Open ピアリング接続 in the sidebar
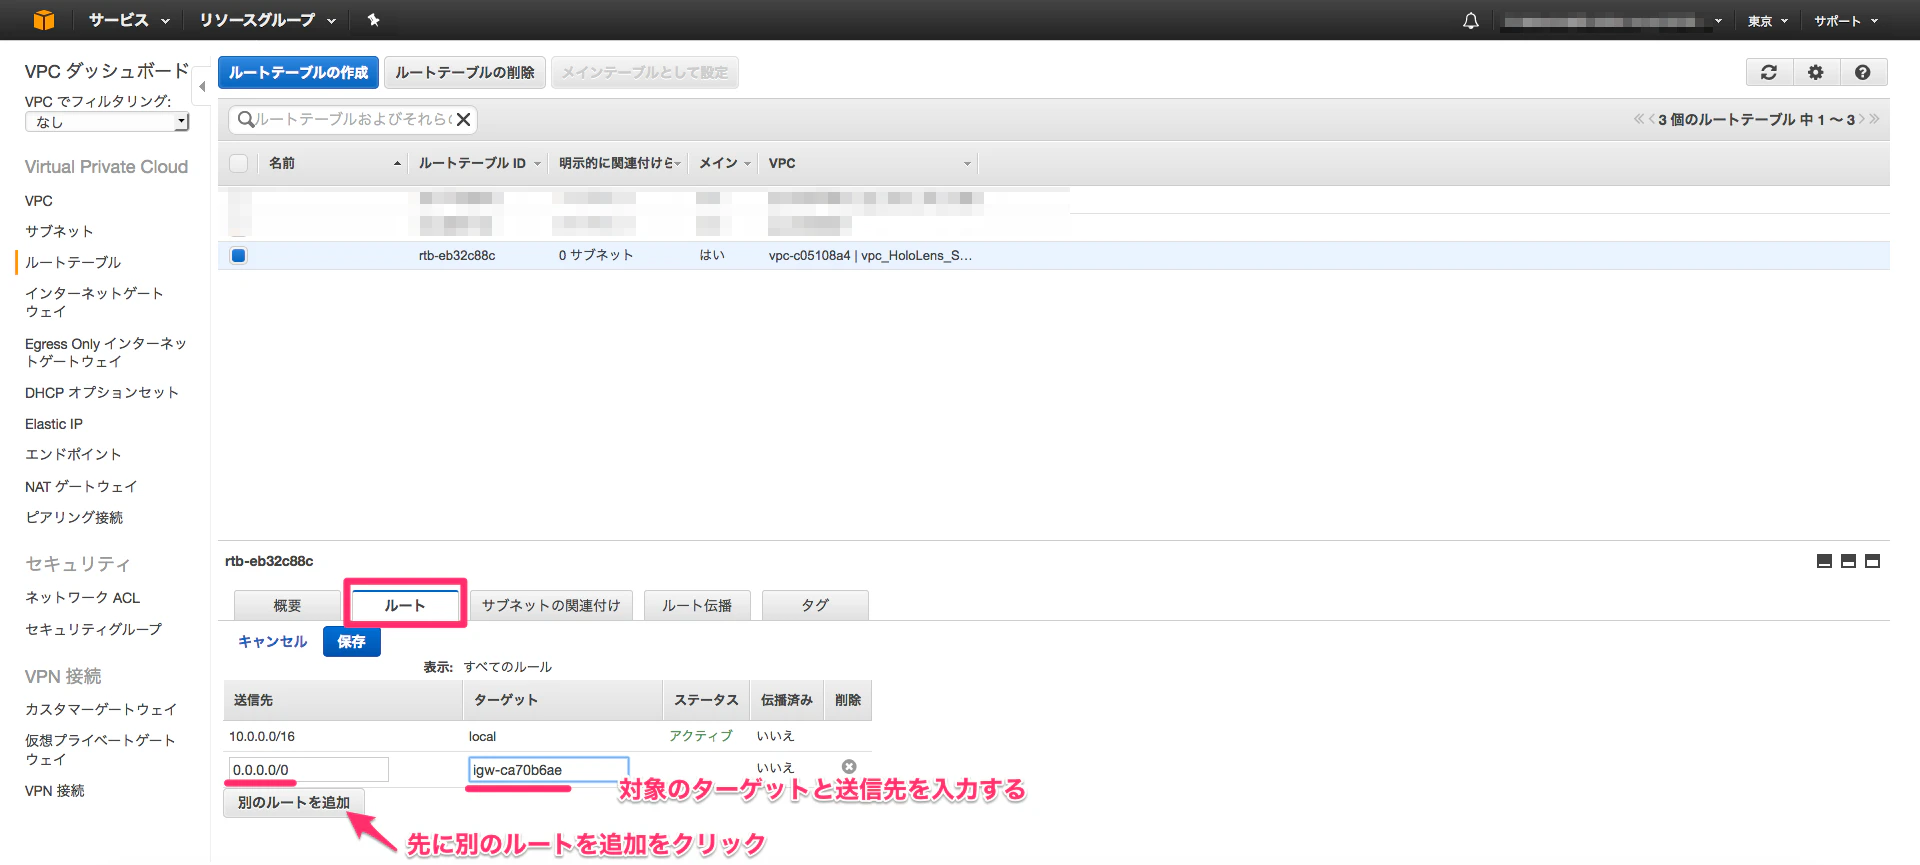The image size is (1920, 865). pyautogui.click(x=74, y=517)
